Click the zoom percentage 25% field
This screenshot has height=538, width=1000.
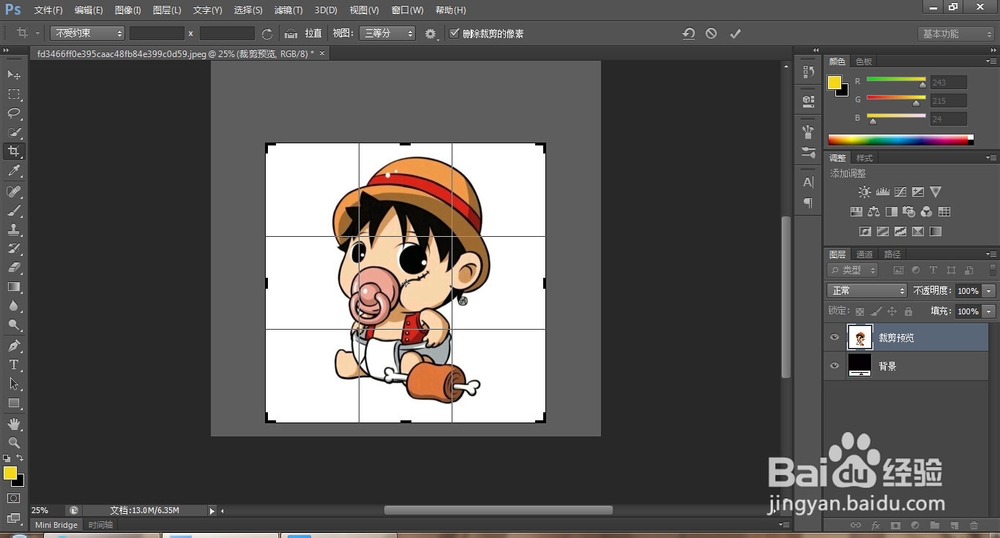(40, 511)
